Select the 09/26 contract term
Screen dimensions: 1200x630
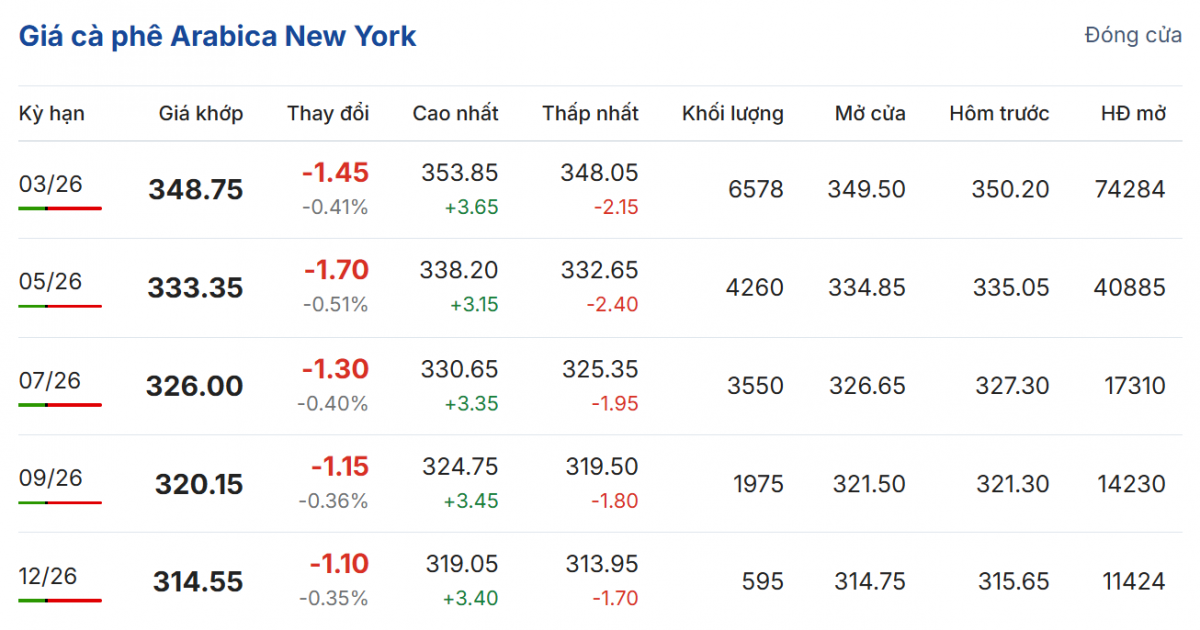coord(51,478)
